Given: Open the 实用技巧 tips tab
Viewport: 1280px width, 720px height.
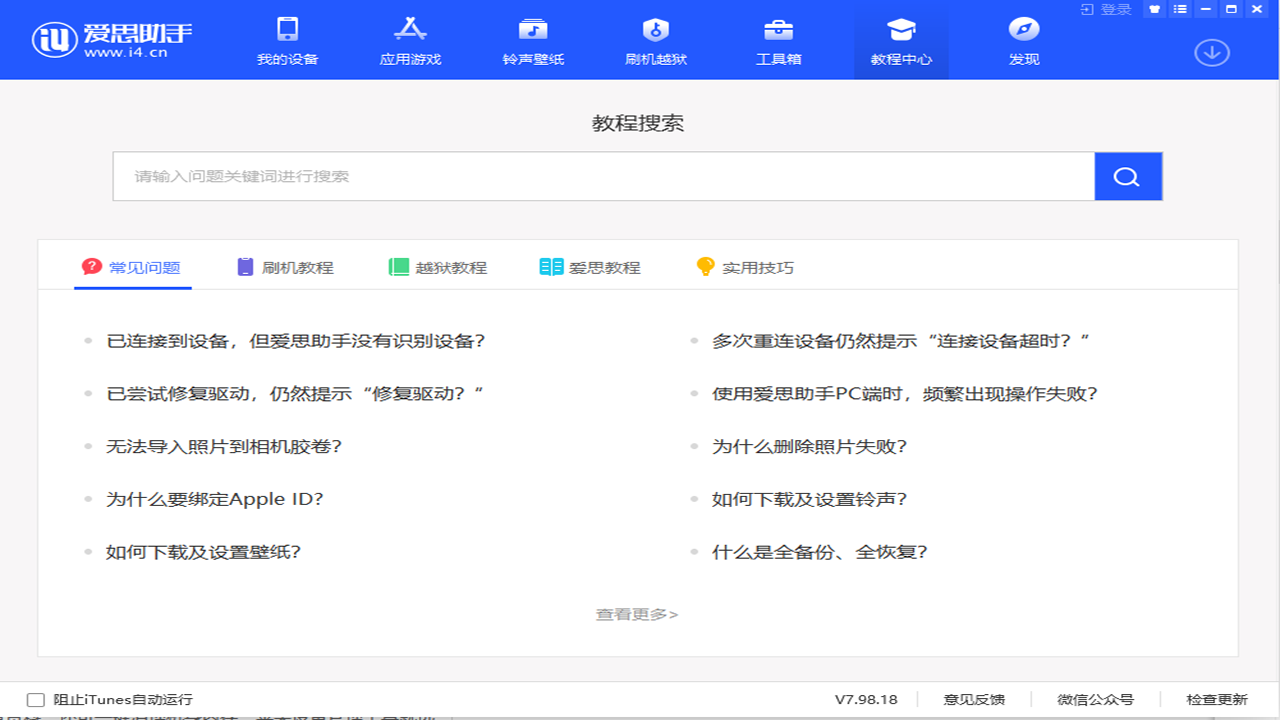Looking at the screenshot, I should tap(745, 267).
